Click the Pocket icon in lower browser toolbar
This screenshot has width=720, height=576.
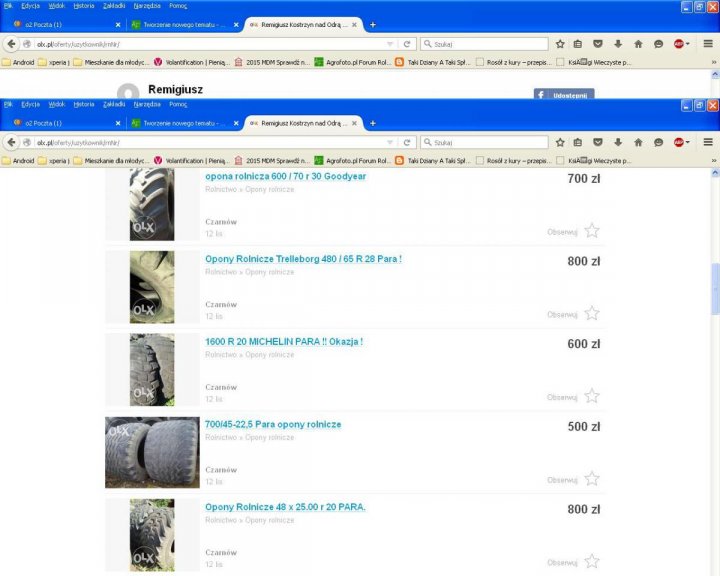[x=597, y=143]
